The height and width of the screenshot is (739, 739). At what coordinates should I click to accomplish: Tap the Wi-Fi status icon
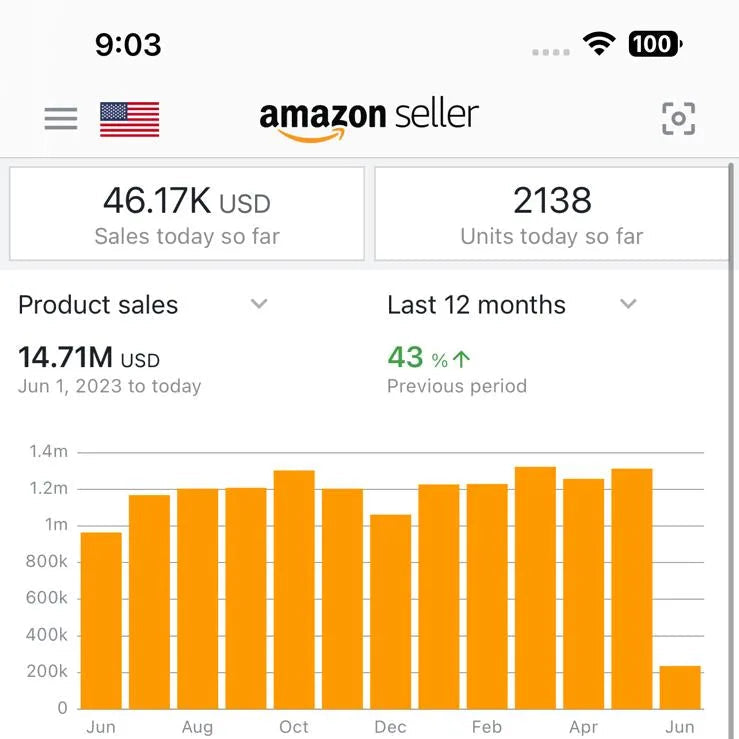point(599,44)
